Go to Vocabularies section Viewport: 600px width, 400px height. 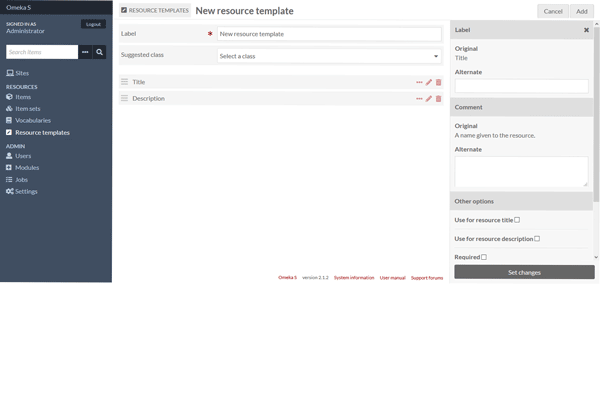(x=32, y=120)
